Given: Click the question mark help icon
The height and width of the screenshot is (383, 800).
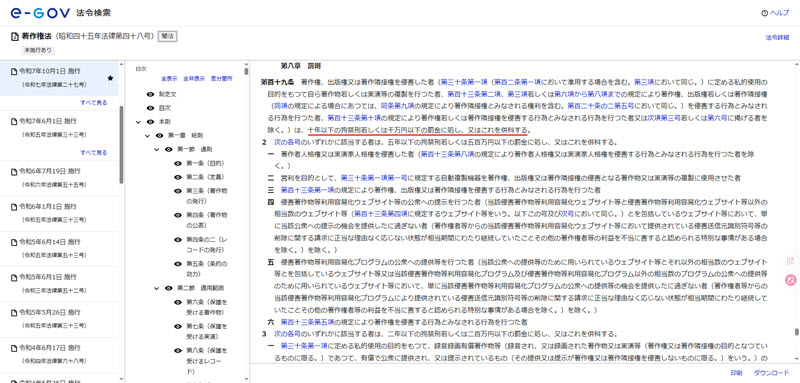Looking at the screenshot, I should pyautogui.click(x=764, y=13).
